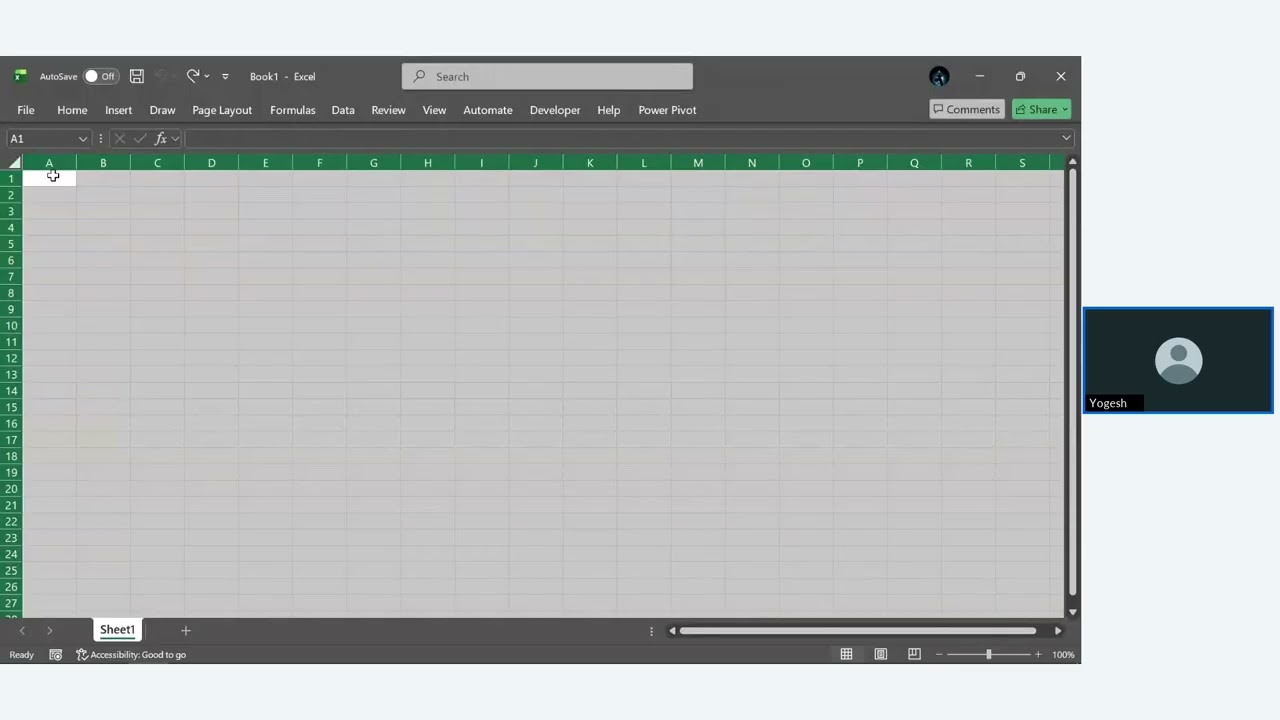
Task: Click the Enter checkmark formula icon
Action: [x=140, y=139]
